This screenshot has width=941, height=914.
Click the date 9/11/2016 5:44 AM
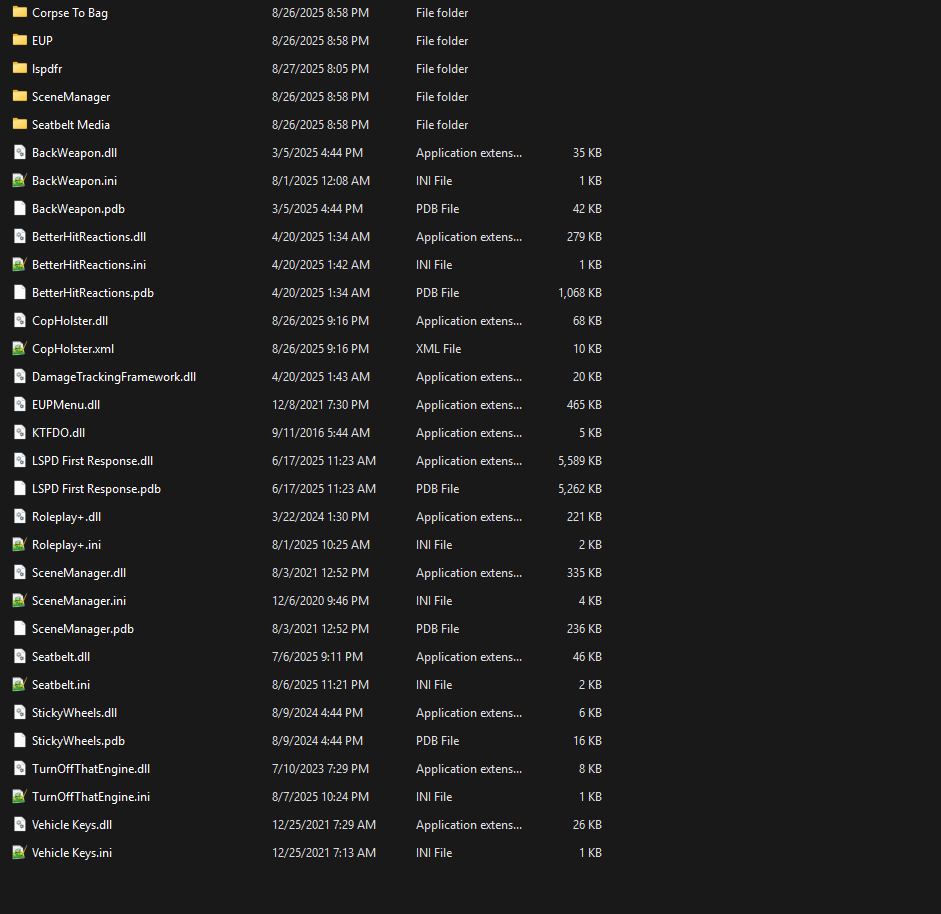click(320, 433)
